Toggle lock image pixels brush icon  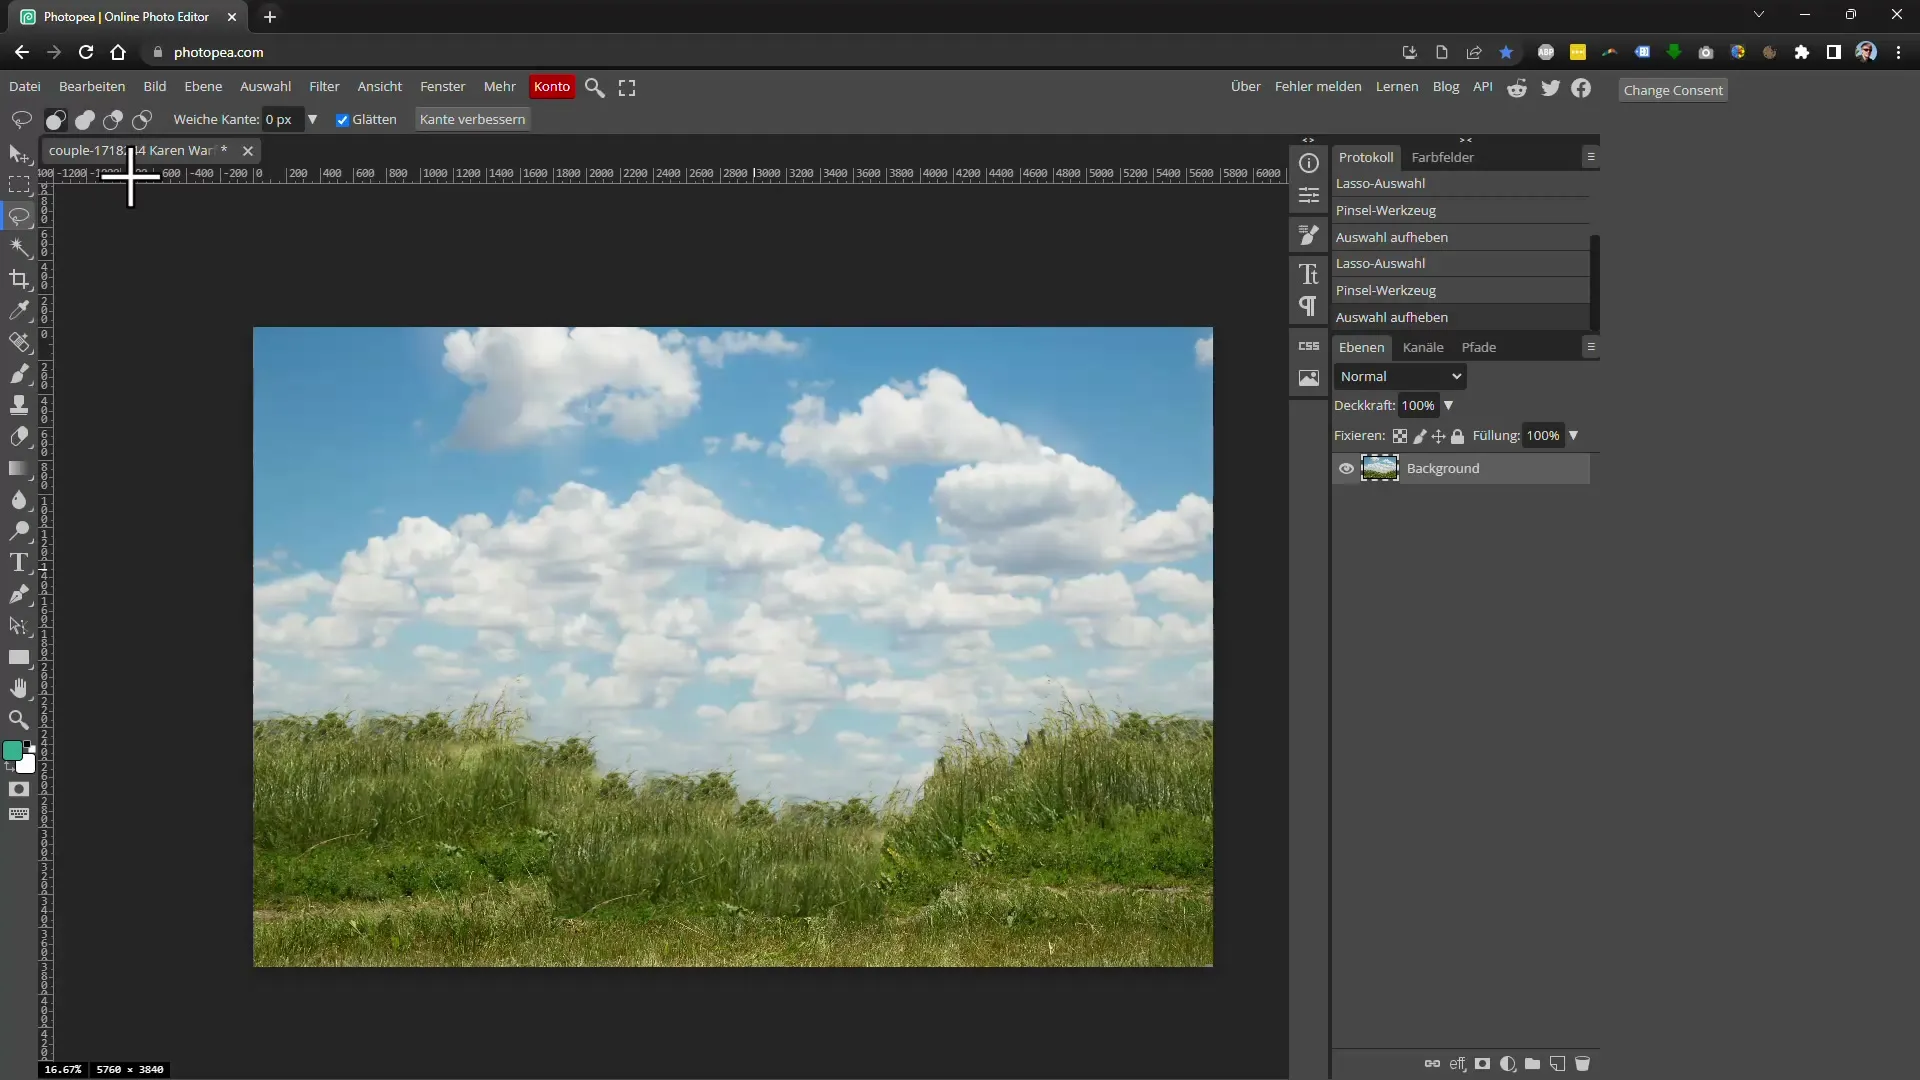click(x=1420, y=436)
